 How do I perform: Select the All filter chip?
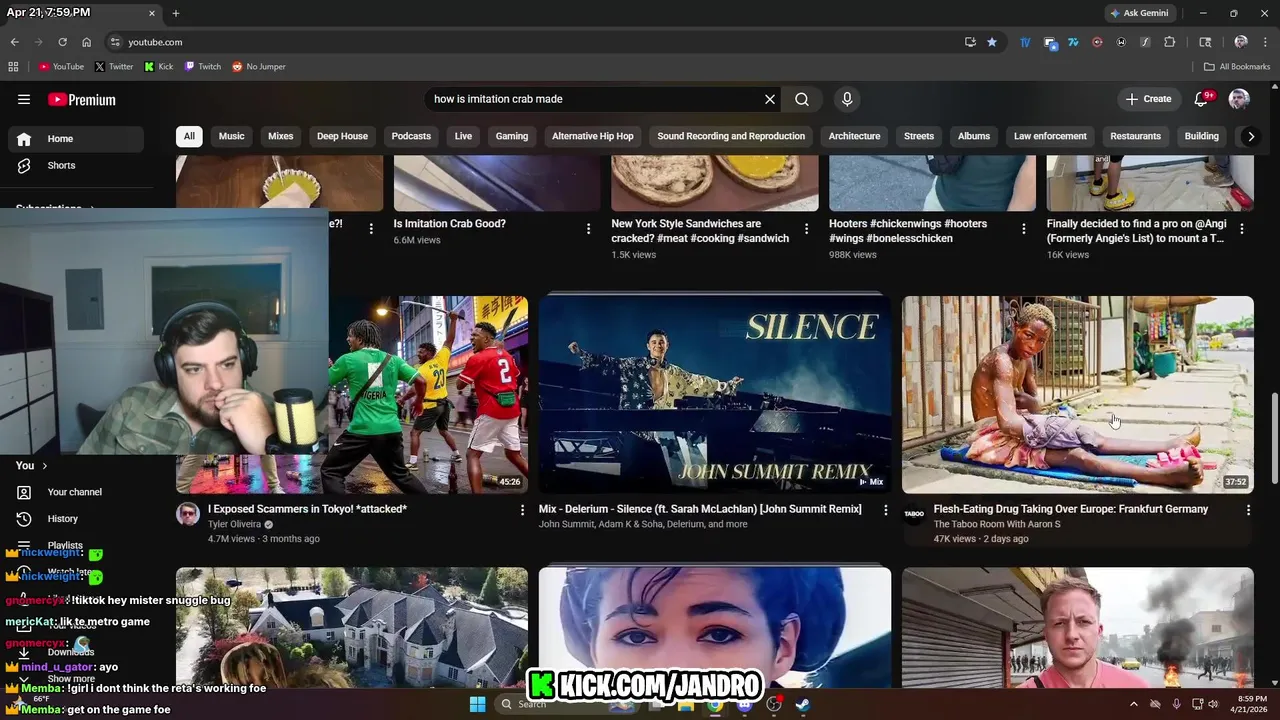pos(189,136)
